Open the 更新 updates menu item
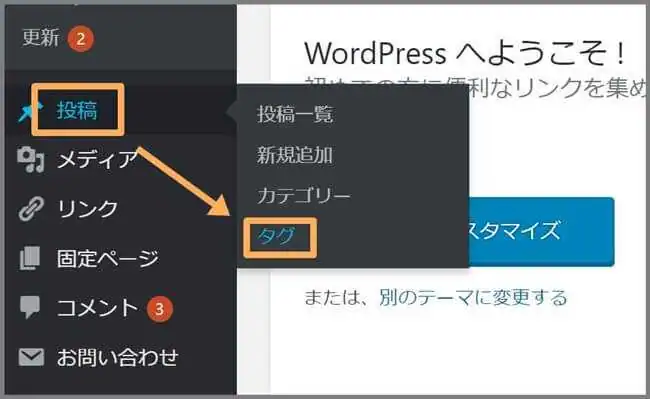 pyautogui.click(x=41, y=38)
